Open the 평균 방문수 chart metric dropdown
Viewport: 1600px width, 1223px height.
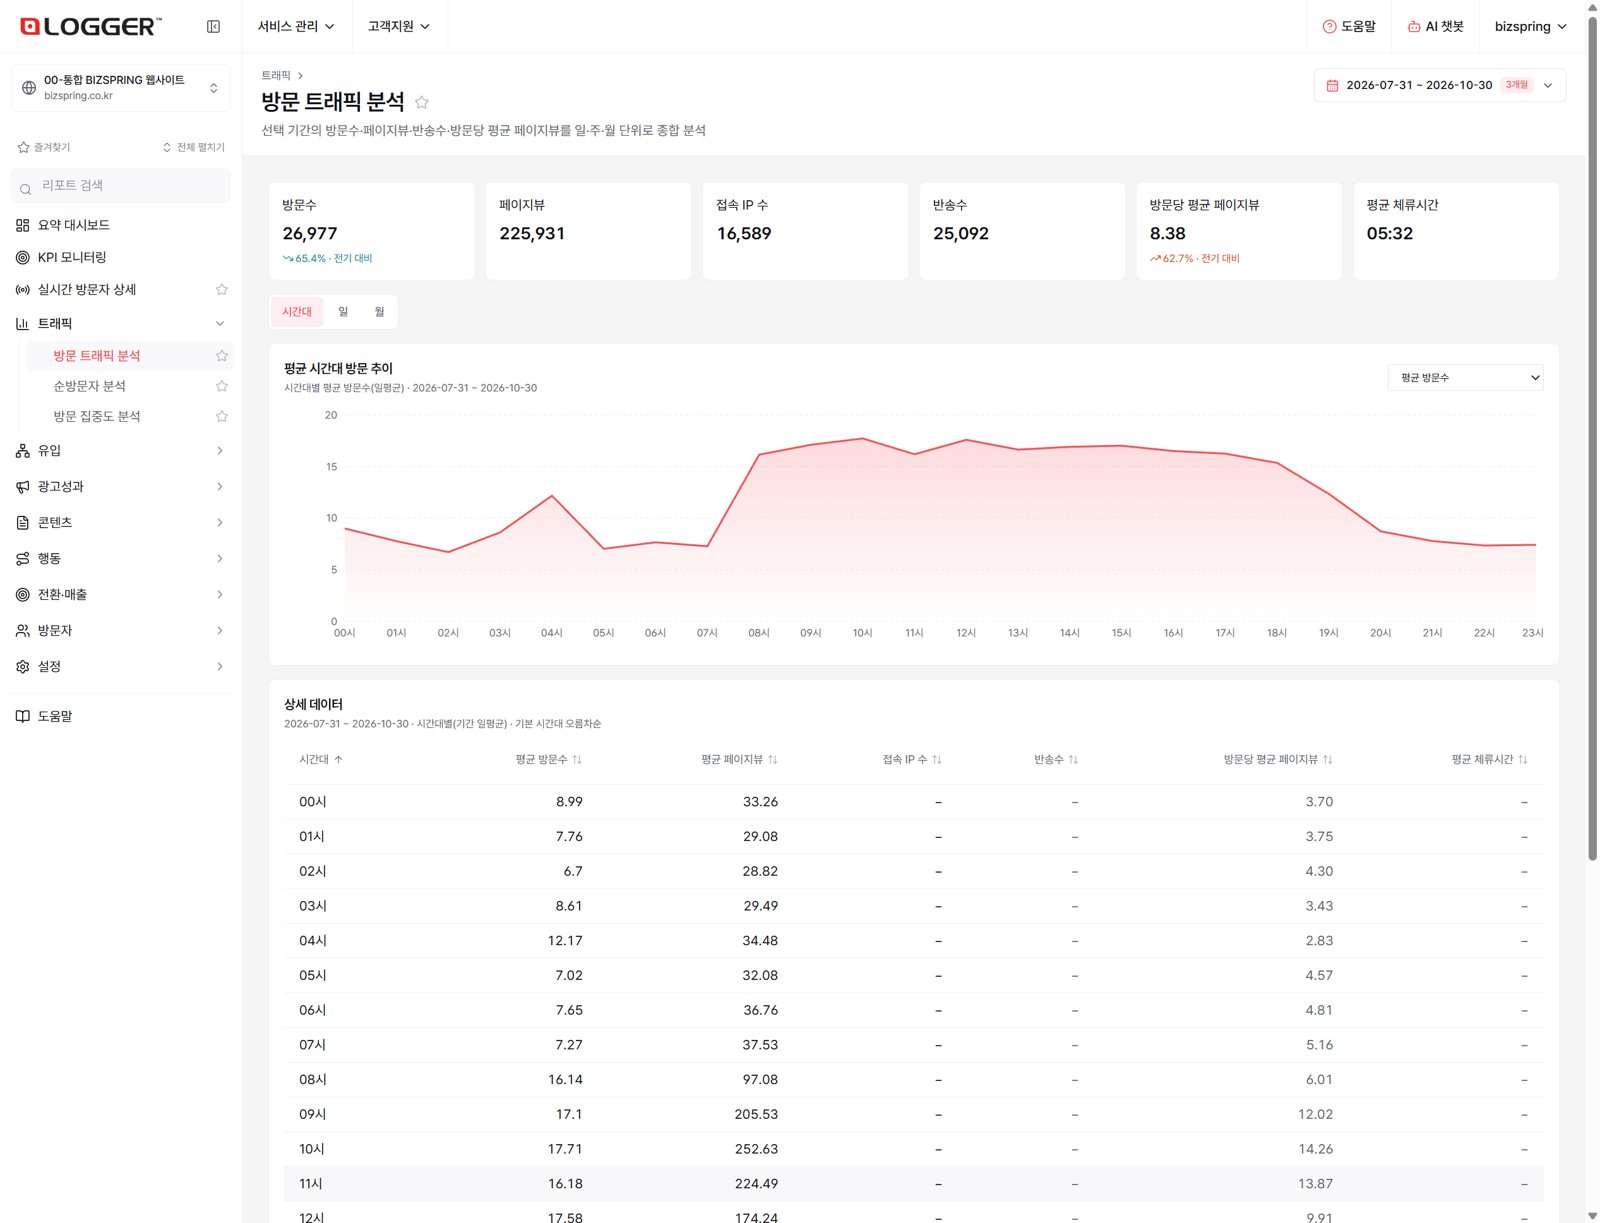pos(1465,378)
